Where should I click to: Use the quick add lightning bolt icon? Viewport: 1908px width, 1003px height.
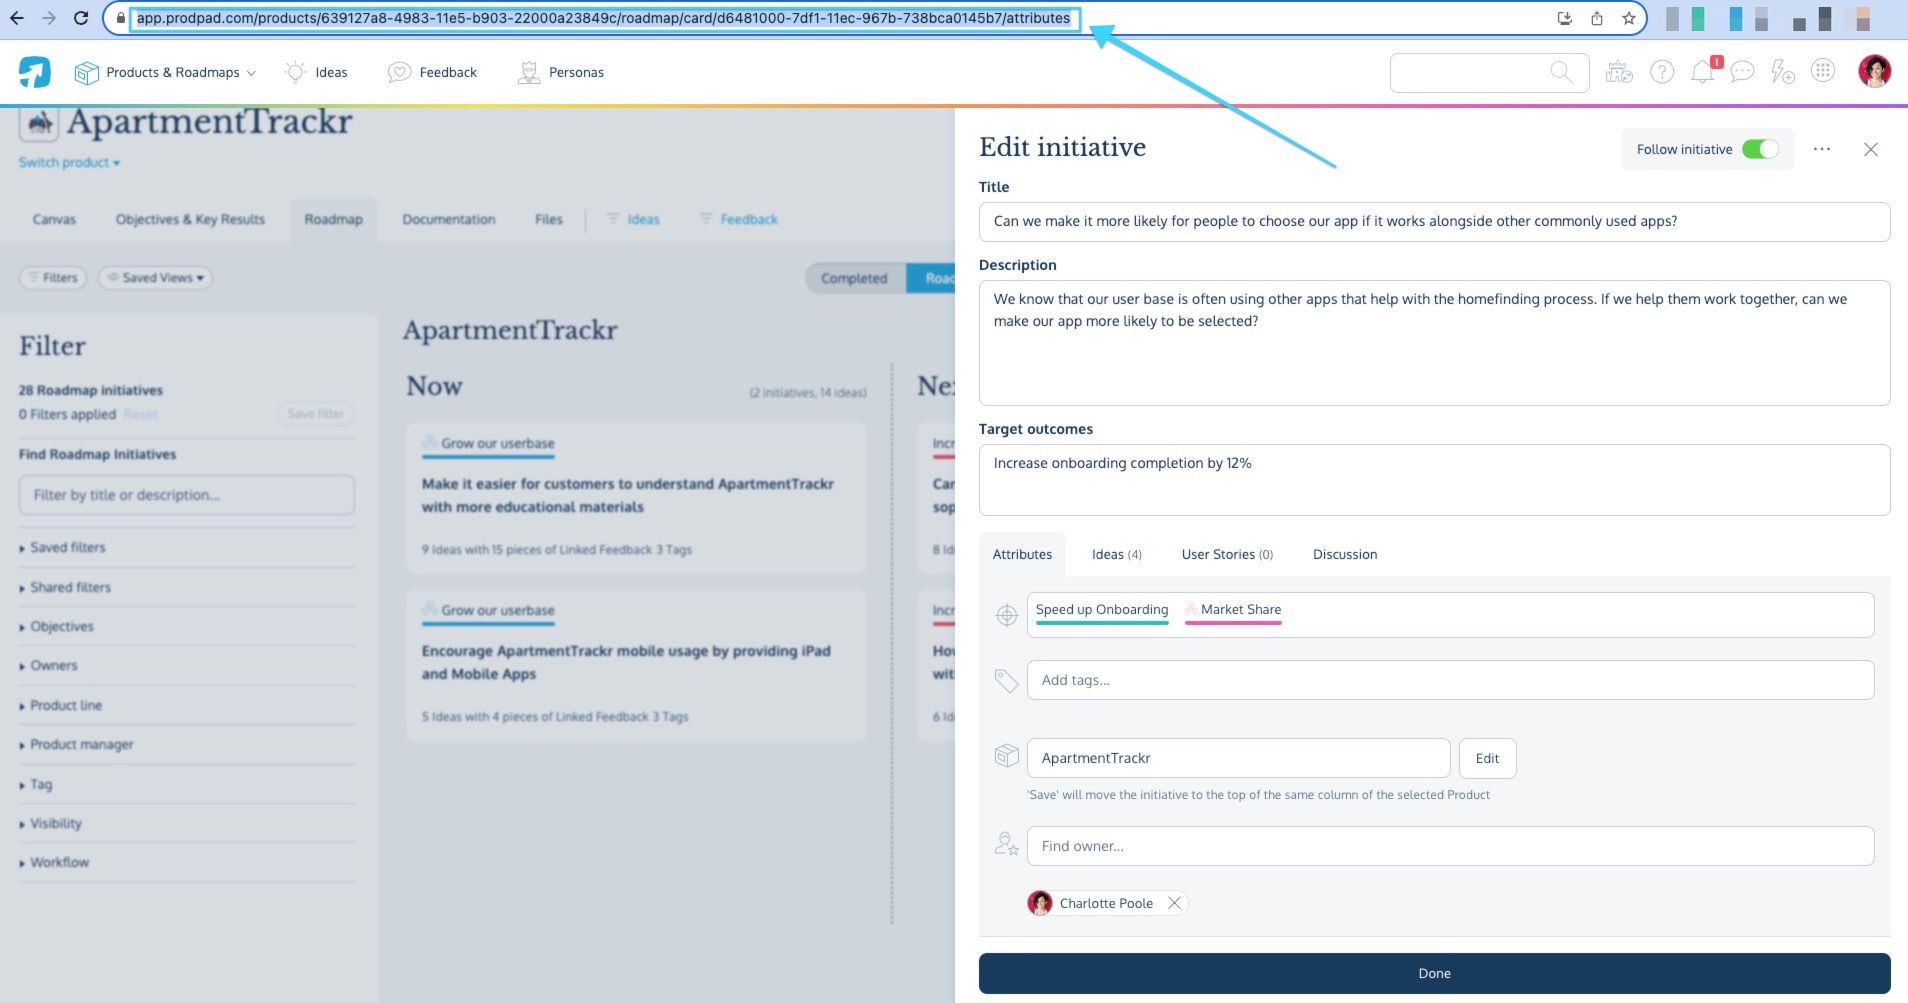click(1780, 71)
